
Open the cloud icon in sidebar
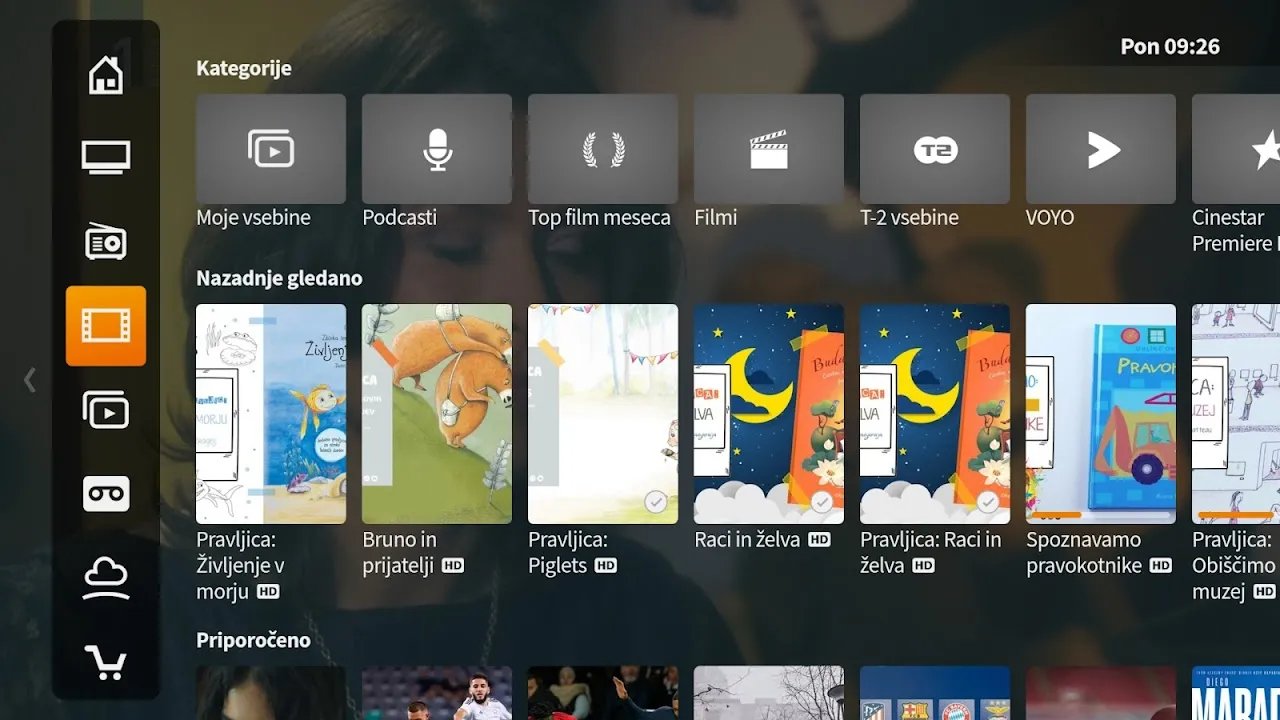pos(106,578)
